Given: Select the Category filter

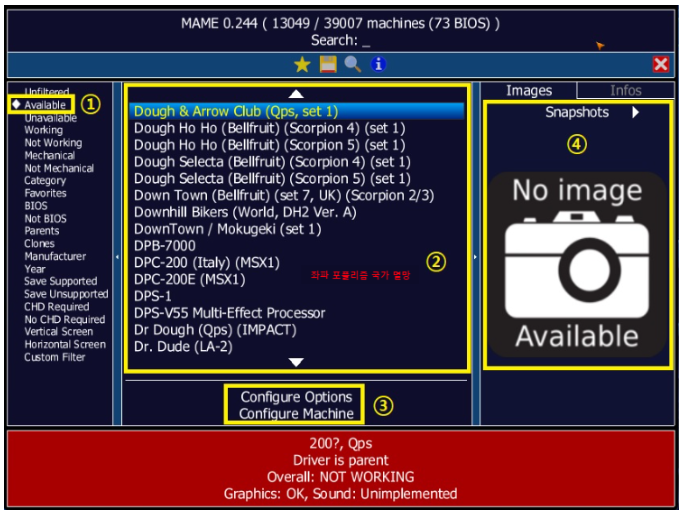Looking at the screenshot, I should coord(45,181).
